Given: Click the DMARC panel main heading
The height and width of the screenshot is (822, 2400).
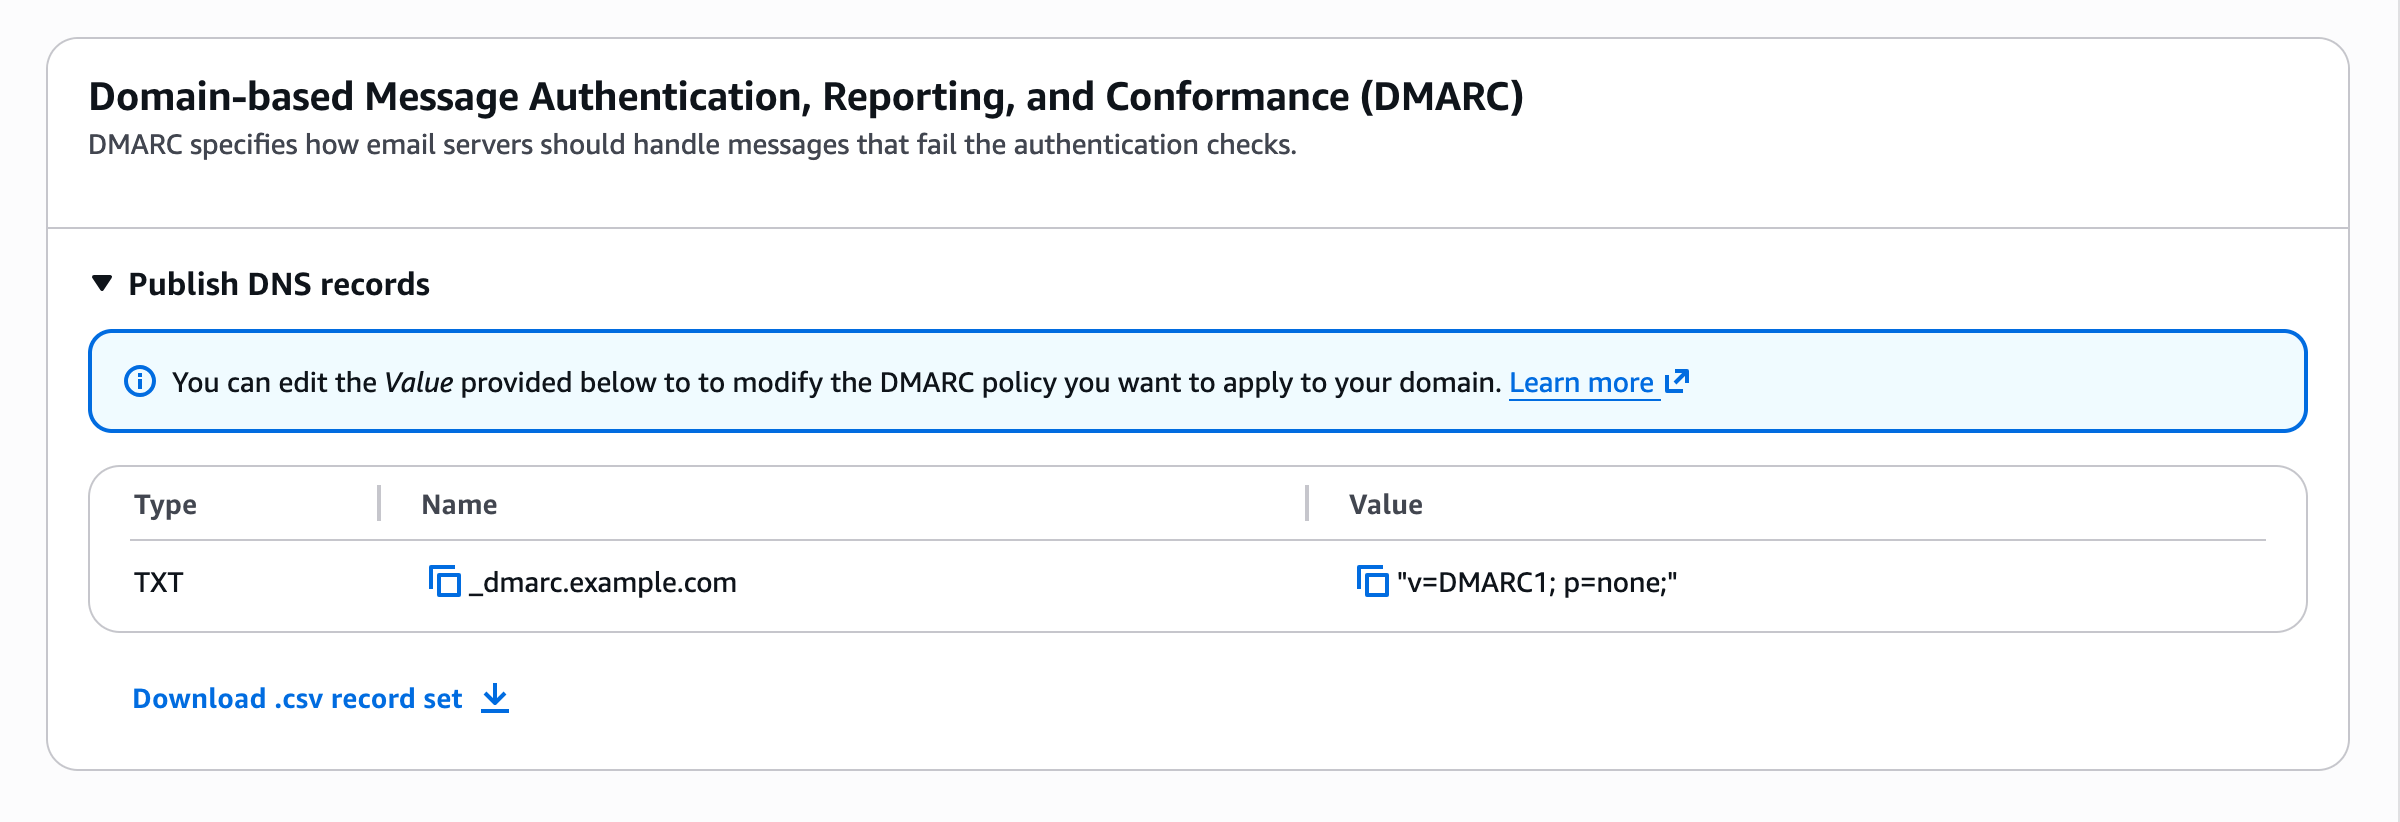Looking at the screenshot, I should (x=805, y=97).
